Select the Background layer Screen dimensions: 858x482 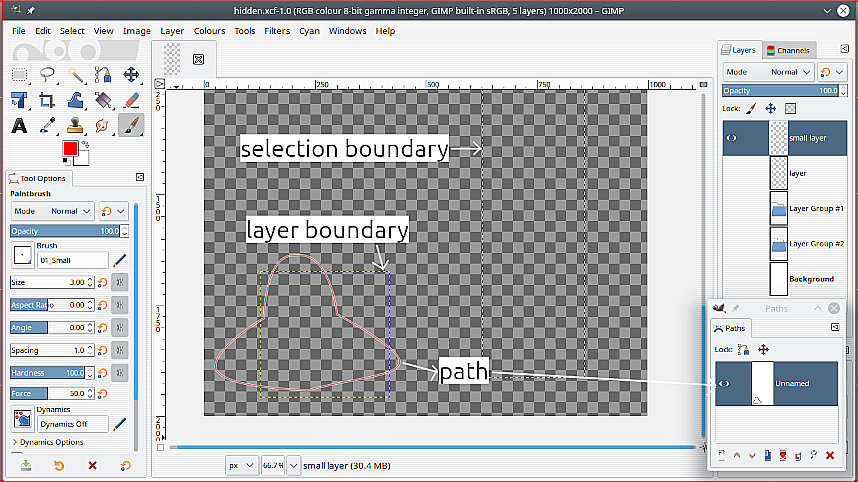pyautogui.click(x=785, y=279)
